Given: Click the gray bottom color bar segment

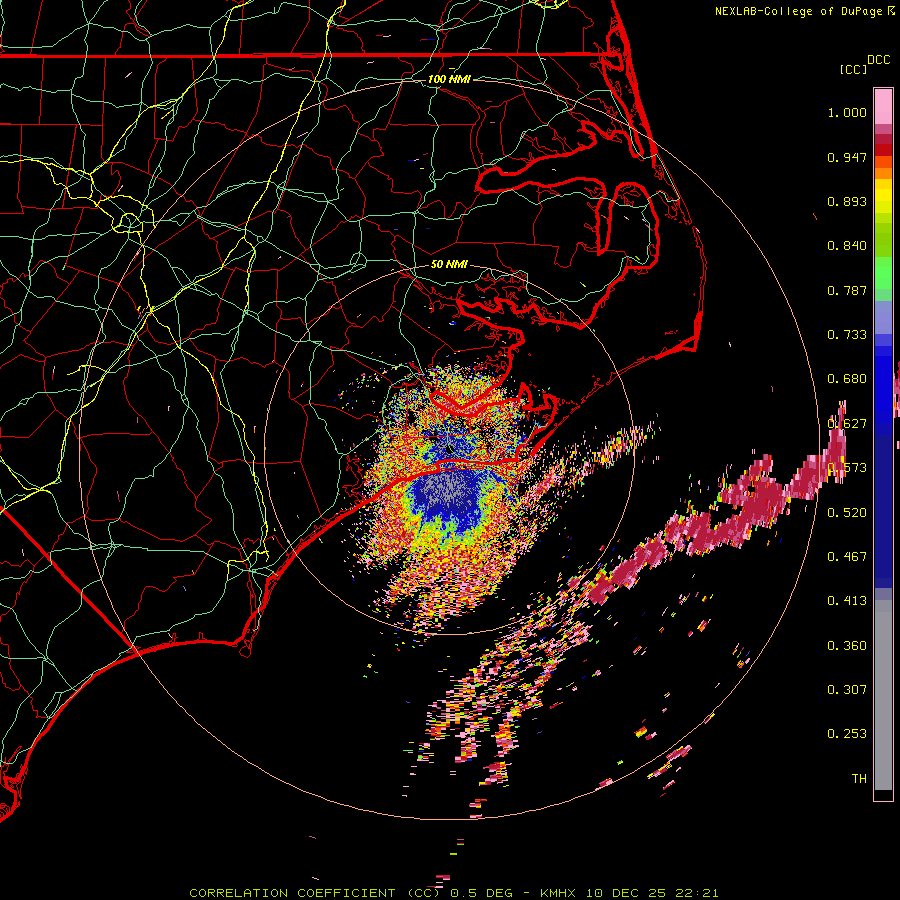Looking at the screenshot, I should click(883, 695).
